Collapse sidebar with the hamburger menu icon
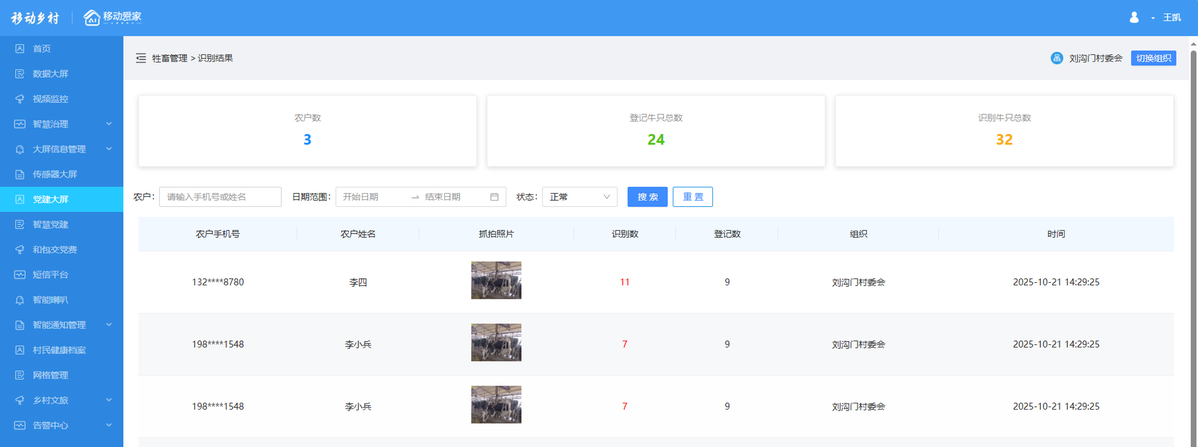This screenshot has width=1198, height=447. click(x=141, y=58)
